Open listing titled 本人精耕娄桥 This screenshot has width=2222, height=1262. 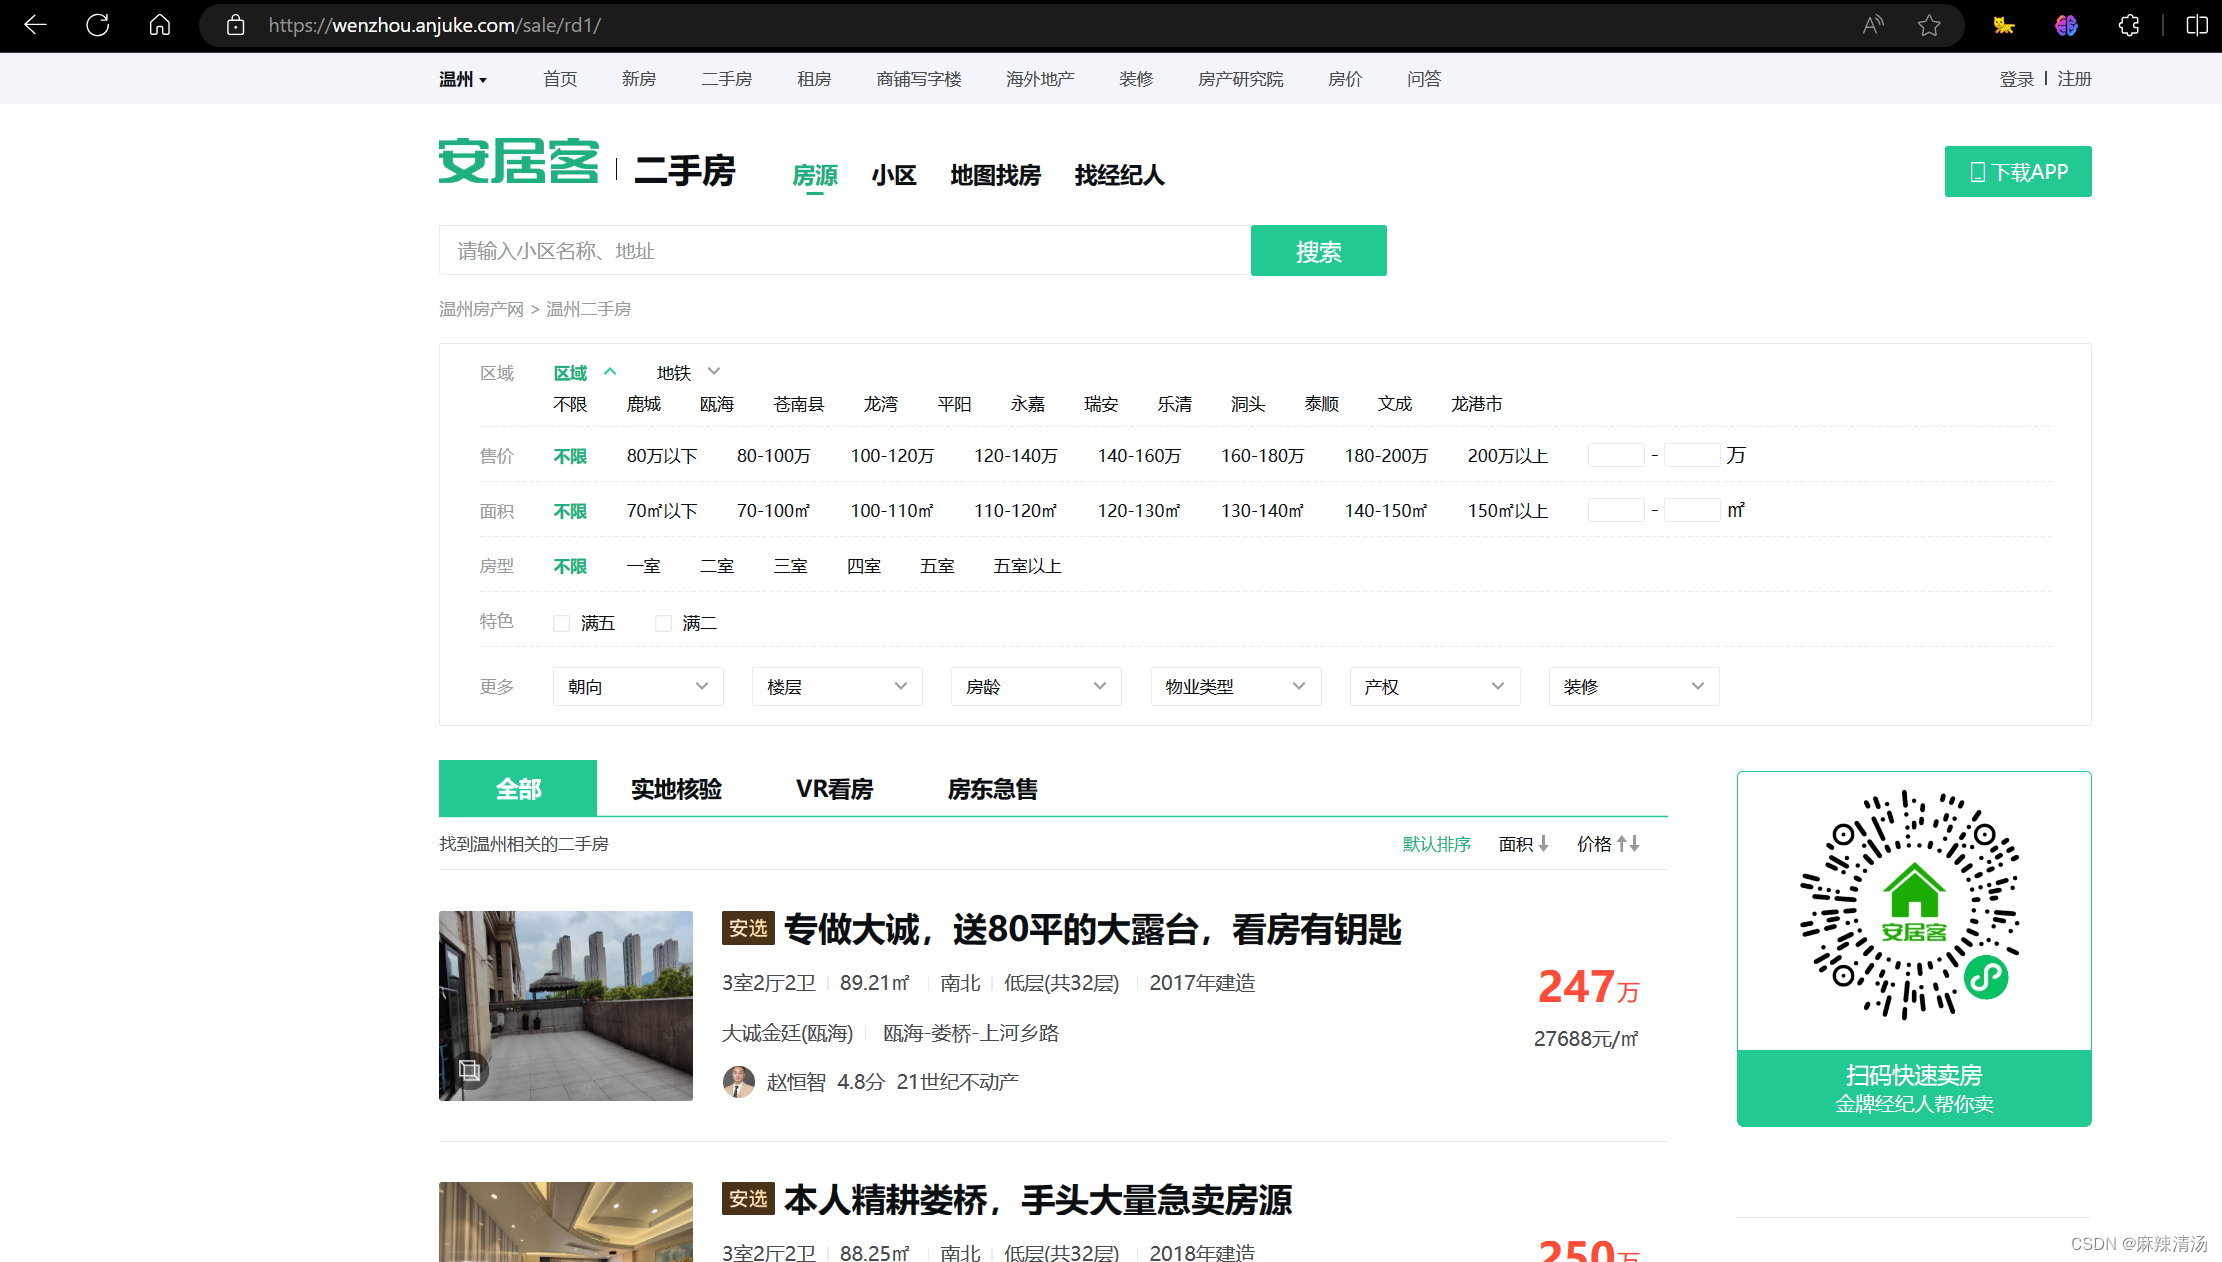point(1038,1200)
